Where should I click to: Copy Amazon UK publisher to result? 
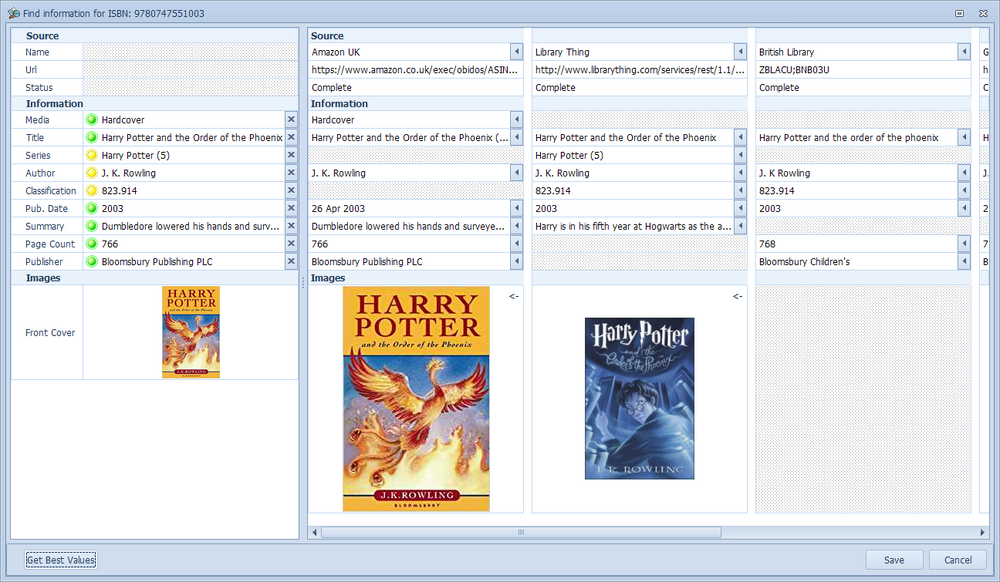[x=517, y=261]
